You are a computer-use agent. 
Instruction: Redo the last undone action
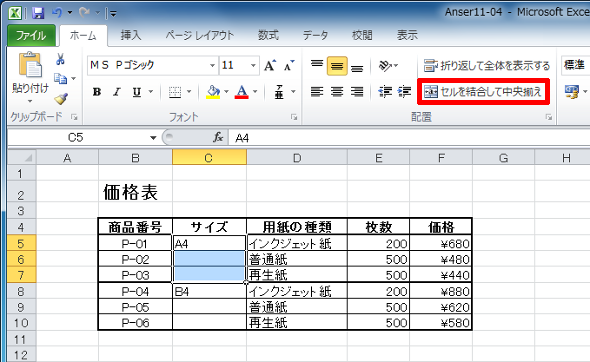coord(84,13)
